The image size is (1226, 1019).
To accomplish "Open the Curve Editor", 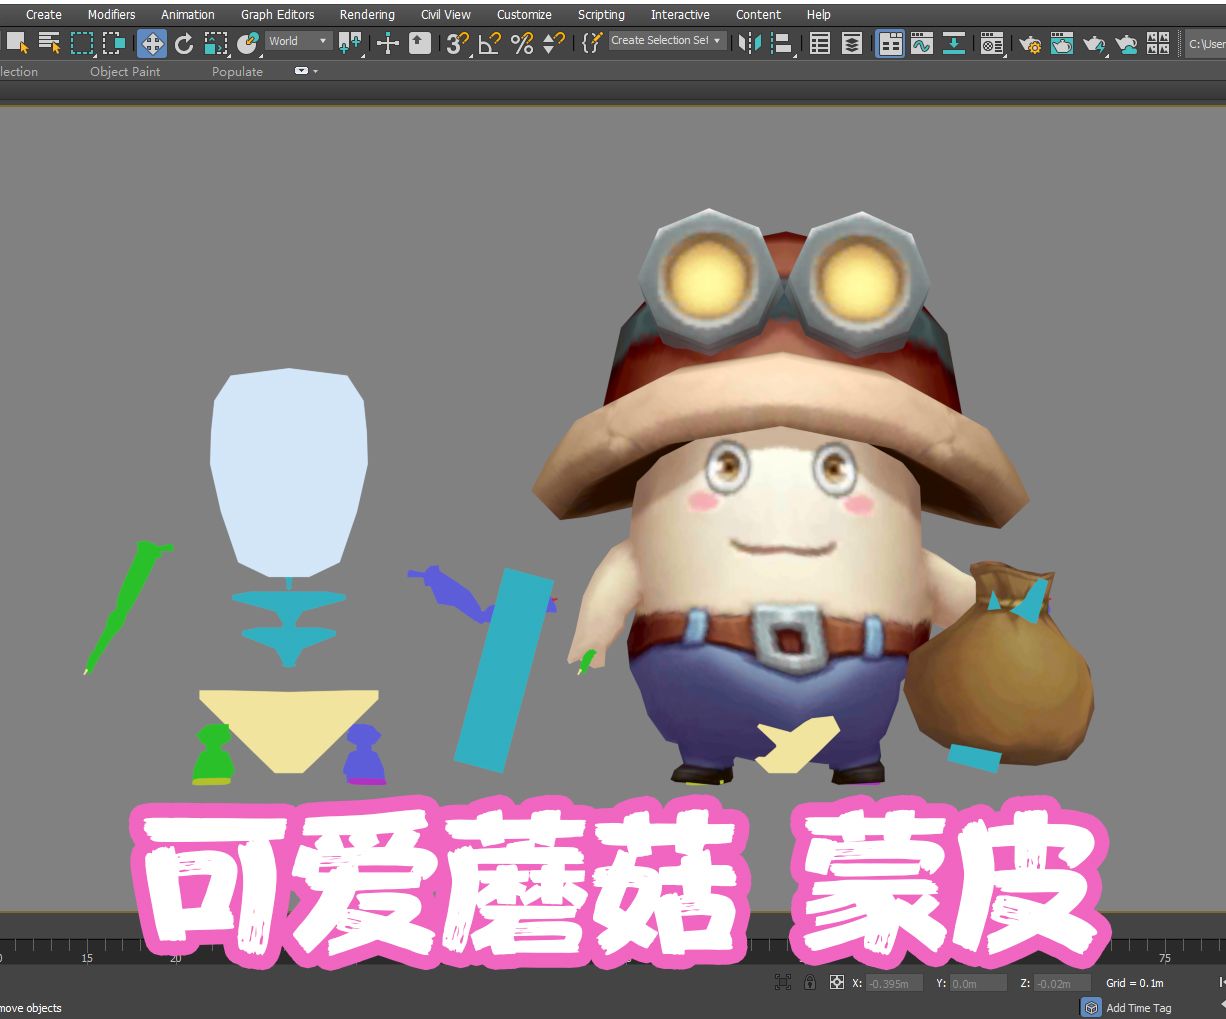I will [921, 43].
